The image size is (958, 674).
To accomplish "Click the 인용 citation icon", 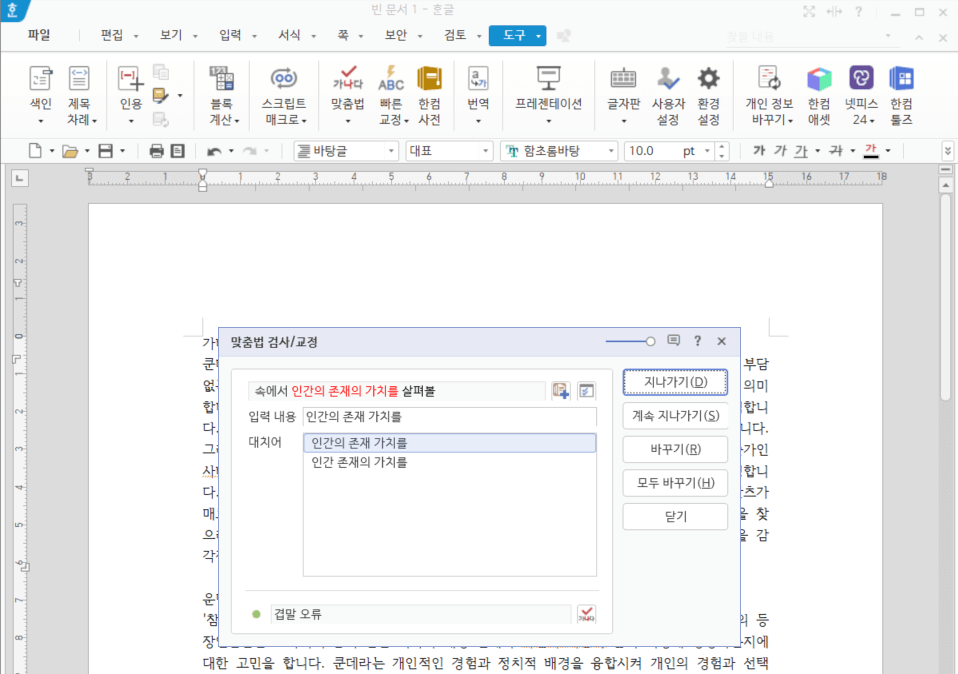I will (130, 79).
